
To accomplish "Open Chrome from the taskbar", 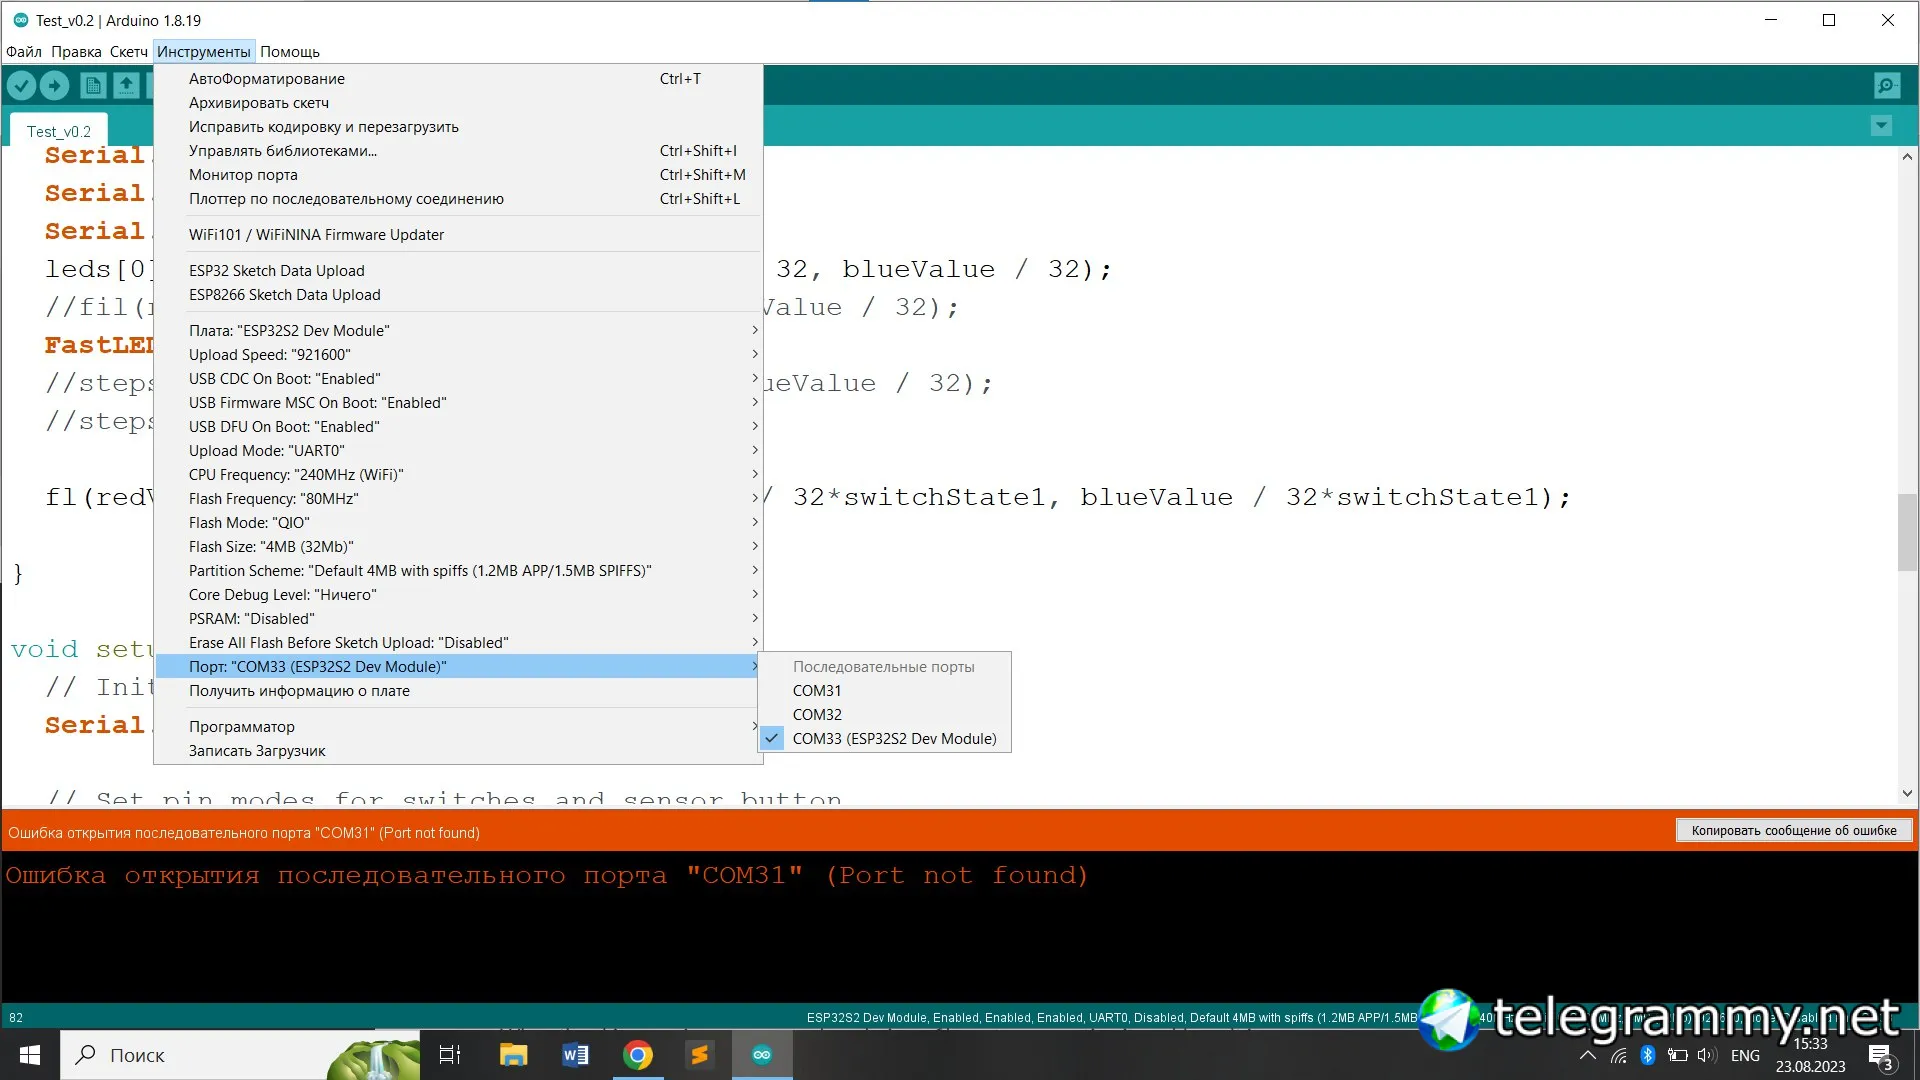I will pyautogui.click(x=637, y=1055).
